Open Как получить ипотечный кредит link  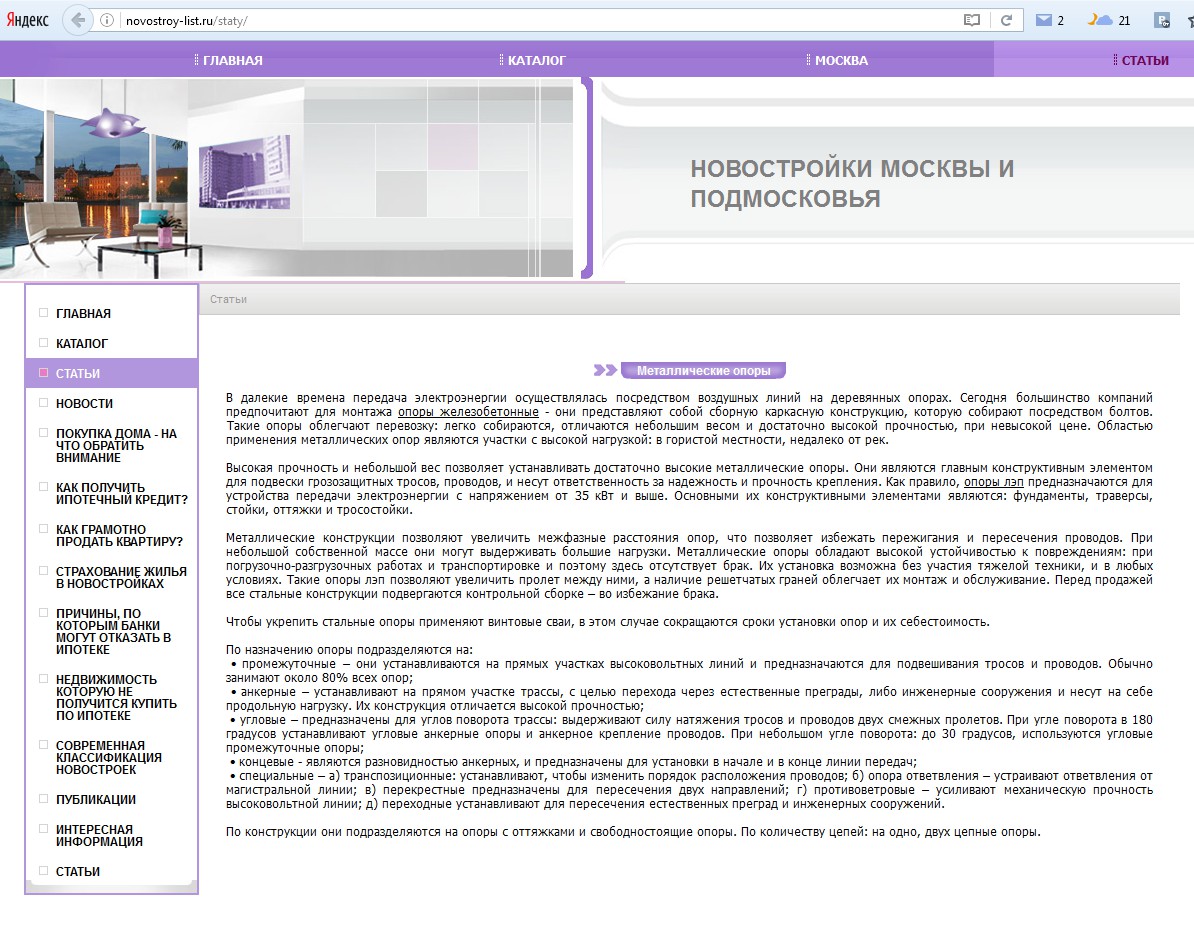(121, 494)
